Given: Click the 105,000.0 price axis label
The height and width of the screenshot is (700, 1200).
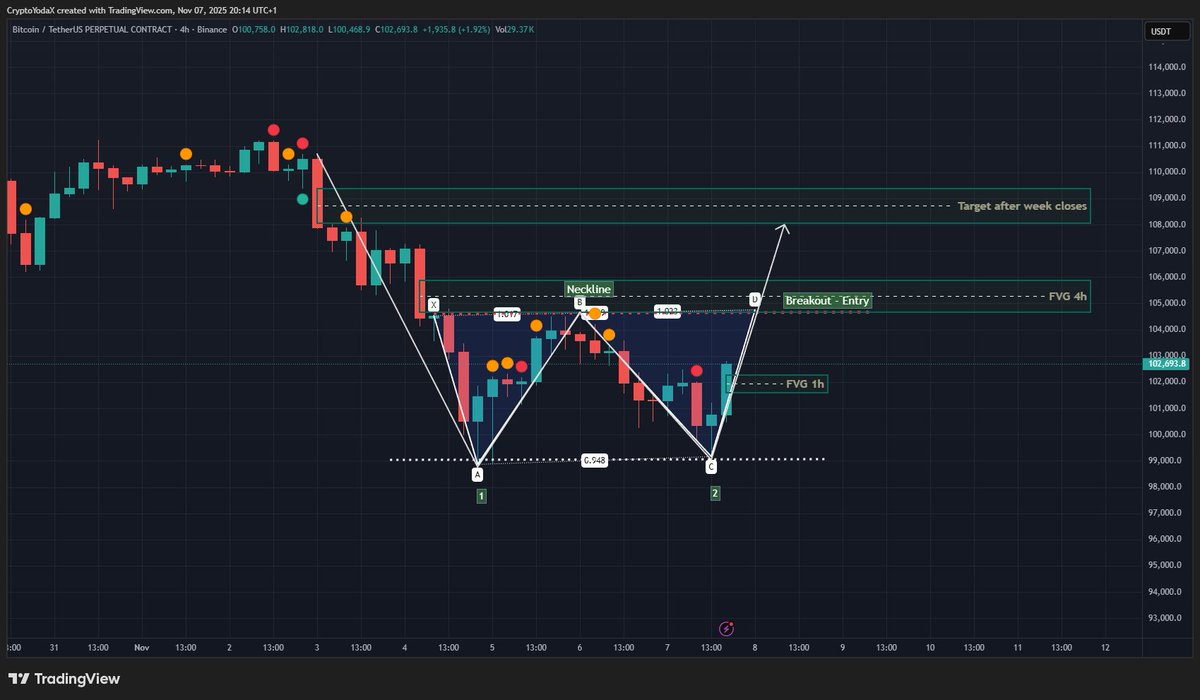Looking at the screenshot, I should (1167, 303).
